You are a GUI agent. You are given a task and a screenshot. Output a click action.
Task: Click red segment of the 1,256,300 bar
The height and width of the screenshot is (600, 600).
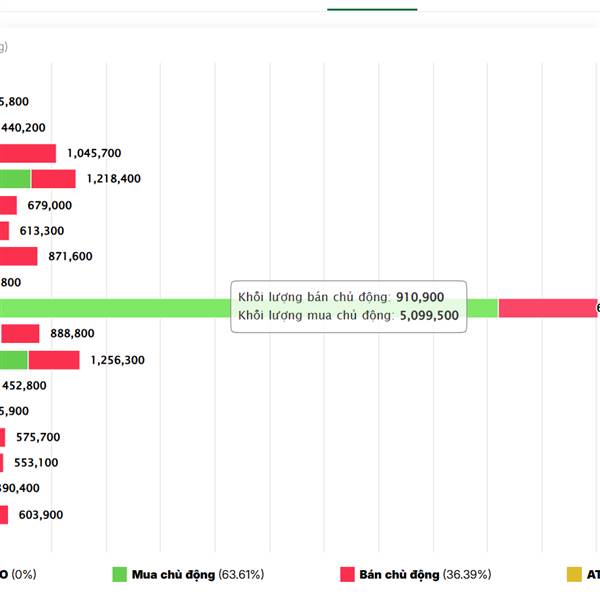54,360
